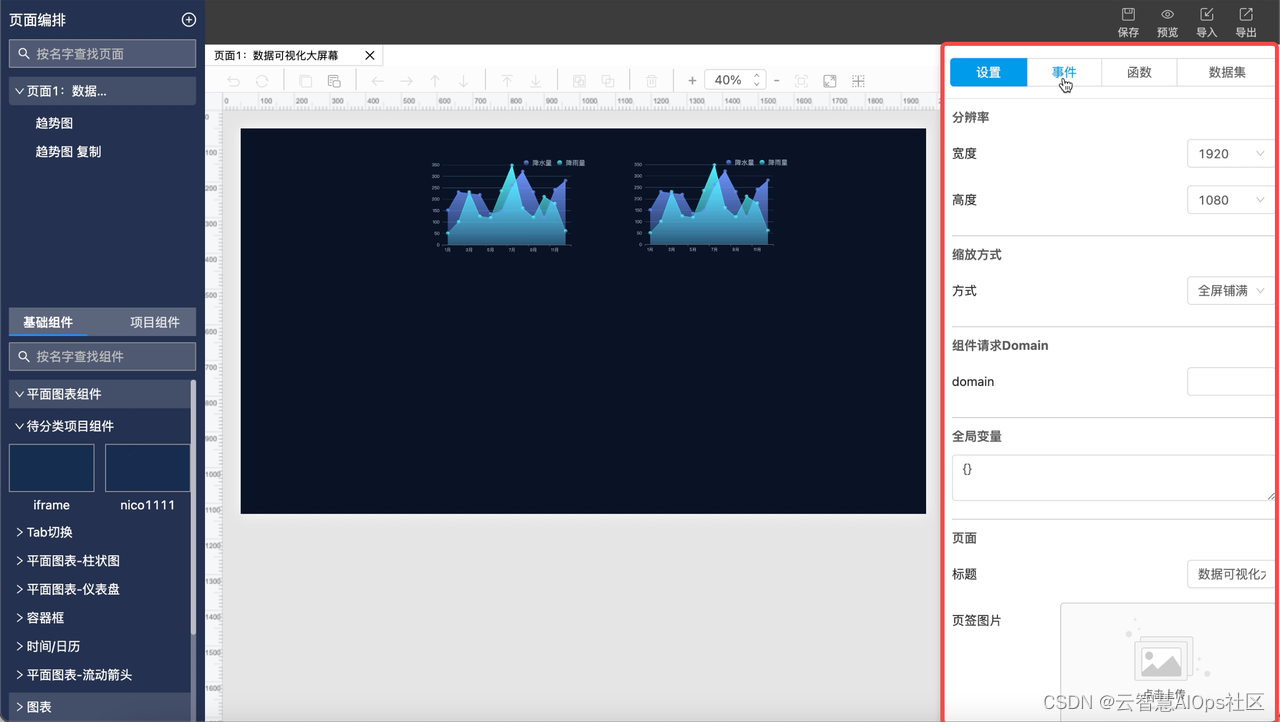Expand the 时间/日历 group
Screen dimensions: 1280x722
pos(19,647)
